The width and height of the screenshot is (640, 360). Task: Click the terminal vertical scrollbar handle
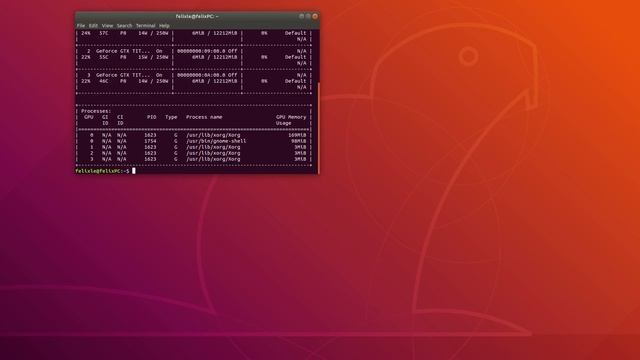[318, 128]
